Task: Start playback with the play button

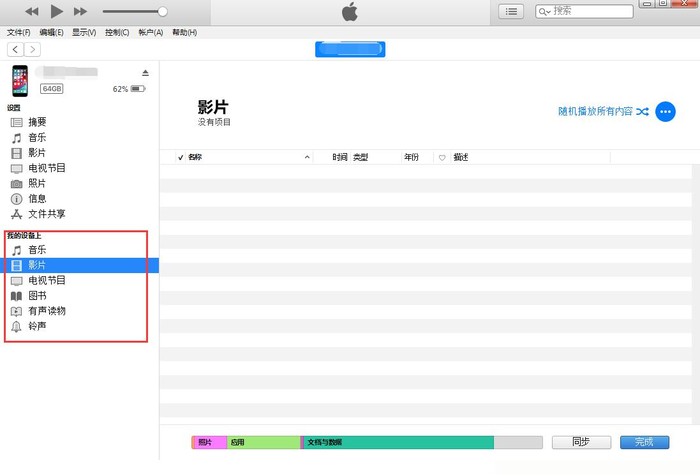Action: tap(56, 12)
